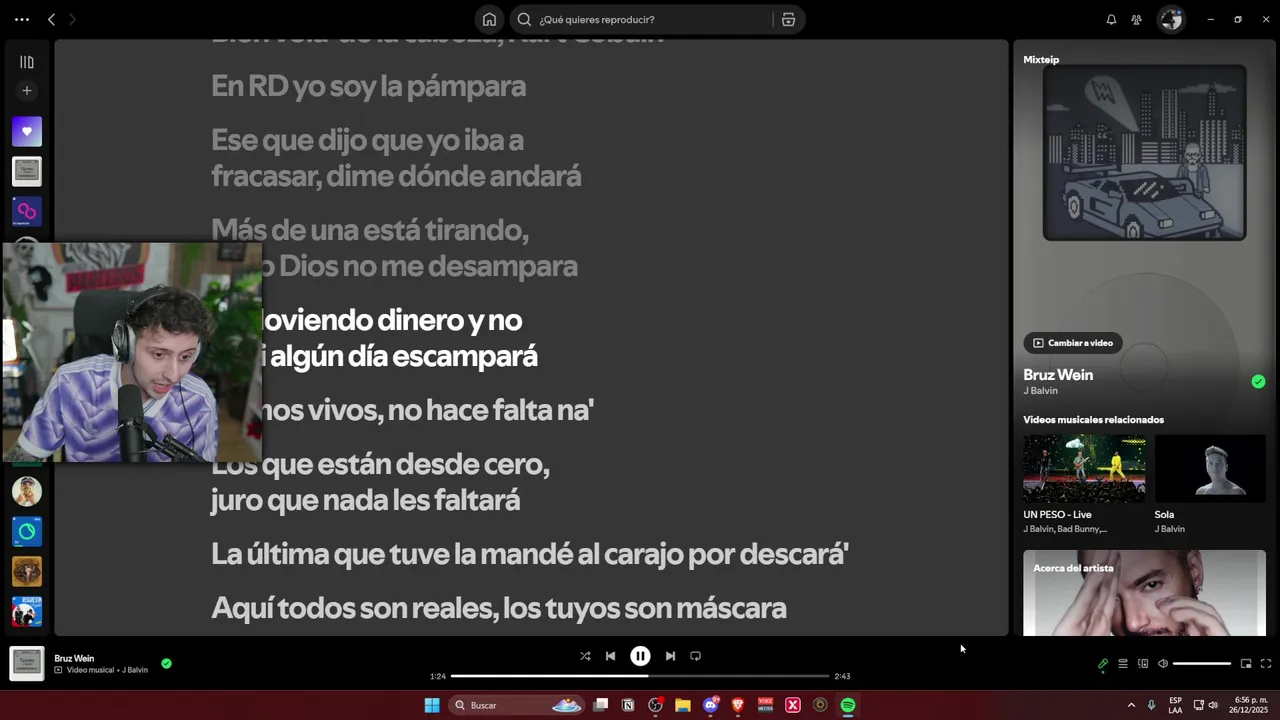Show hidden system tray icons
This screenshot has height=720, width=1280.
pos(1131,705)
